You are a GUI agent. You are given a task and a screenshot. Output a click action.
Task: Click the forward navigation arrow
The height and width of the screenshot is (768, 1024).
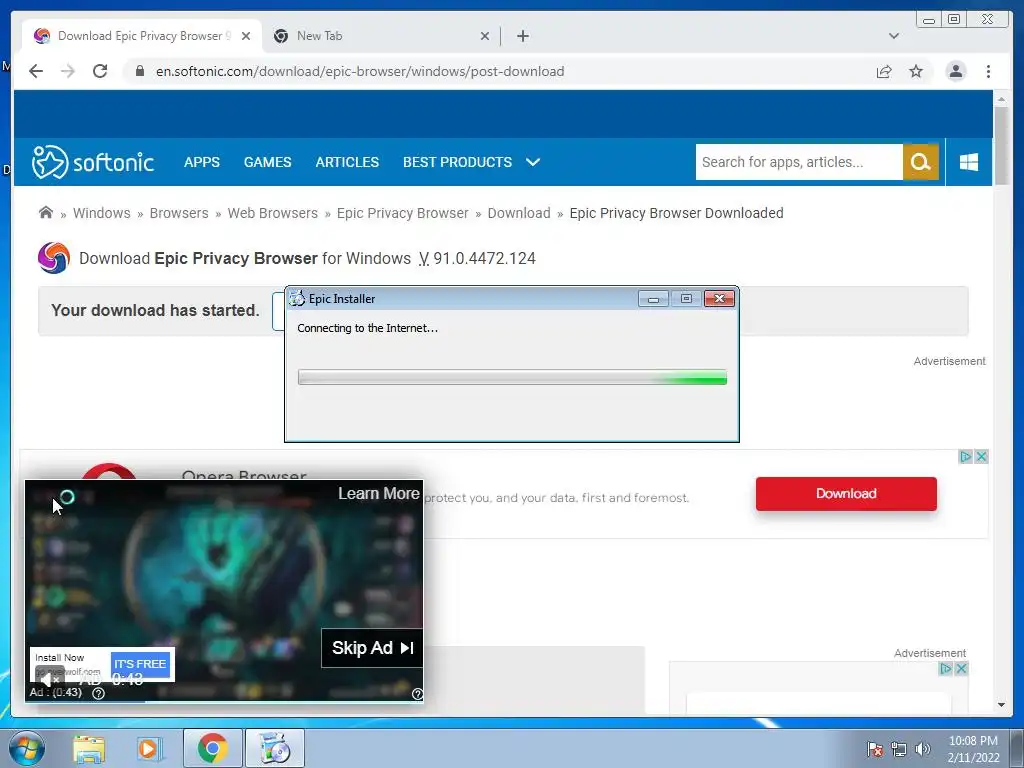(68, 71)
